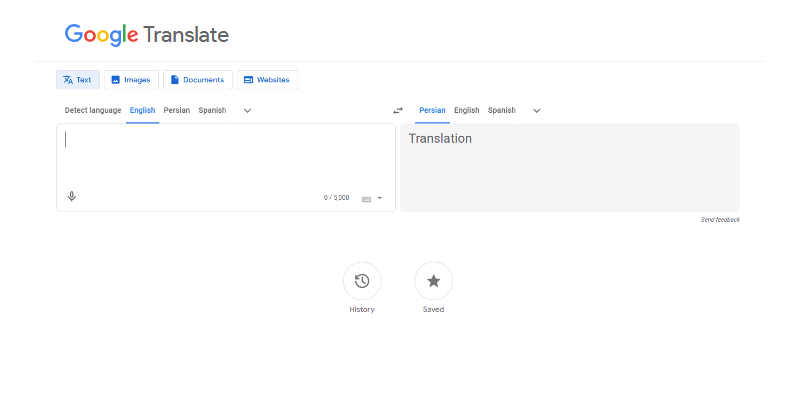This screenshot has height=400, width=800.
Task: Expand the source languages dropdown chevron
Action: pos(248,111)
